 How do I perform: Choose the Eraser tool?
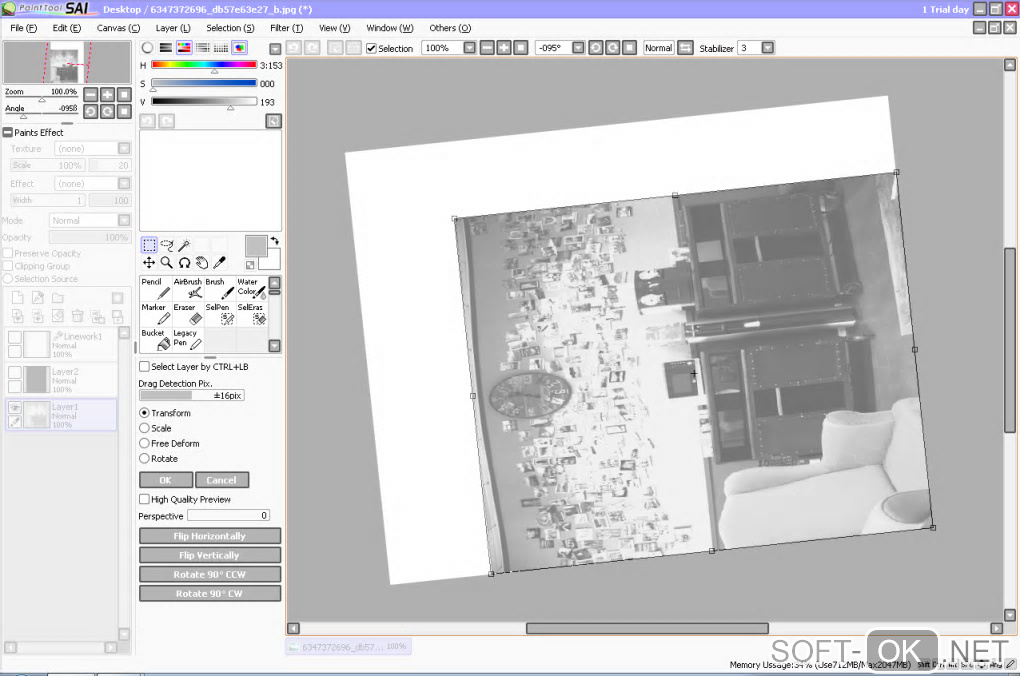pyautogui.click(x=188, y=314)
